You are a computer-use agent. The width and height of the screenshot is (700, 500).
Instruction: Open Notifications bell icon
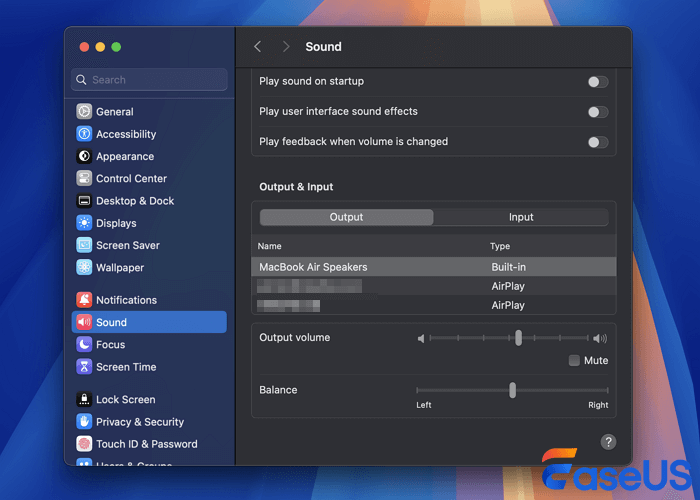point(84,300)
